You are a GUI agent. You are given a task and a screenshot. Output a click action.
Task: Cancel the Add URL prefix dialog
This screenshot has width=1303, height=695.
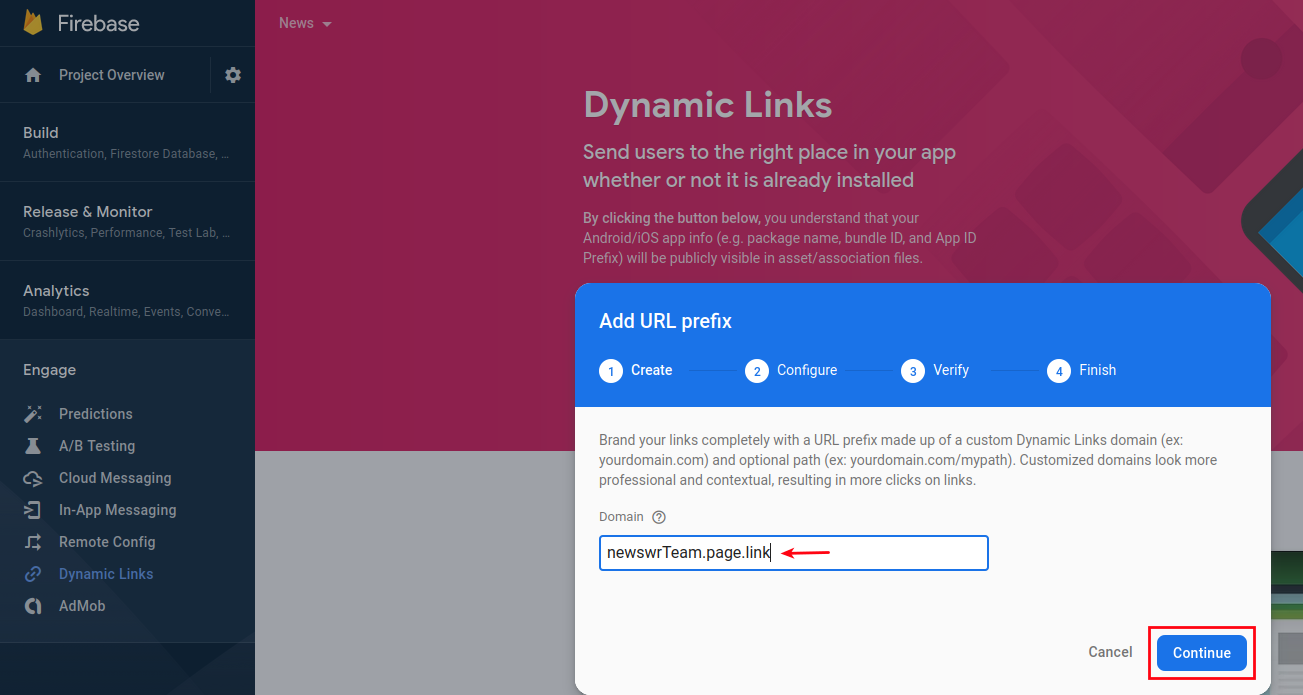[x=1110, y=652]
